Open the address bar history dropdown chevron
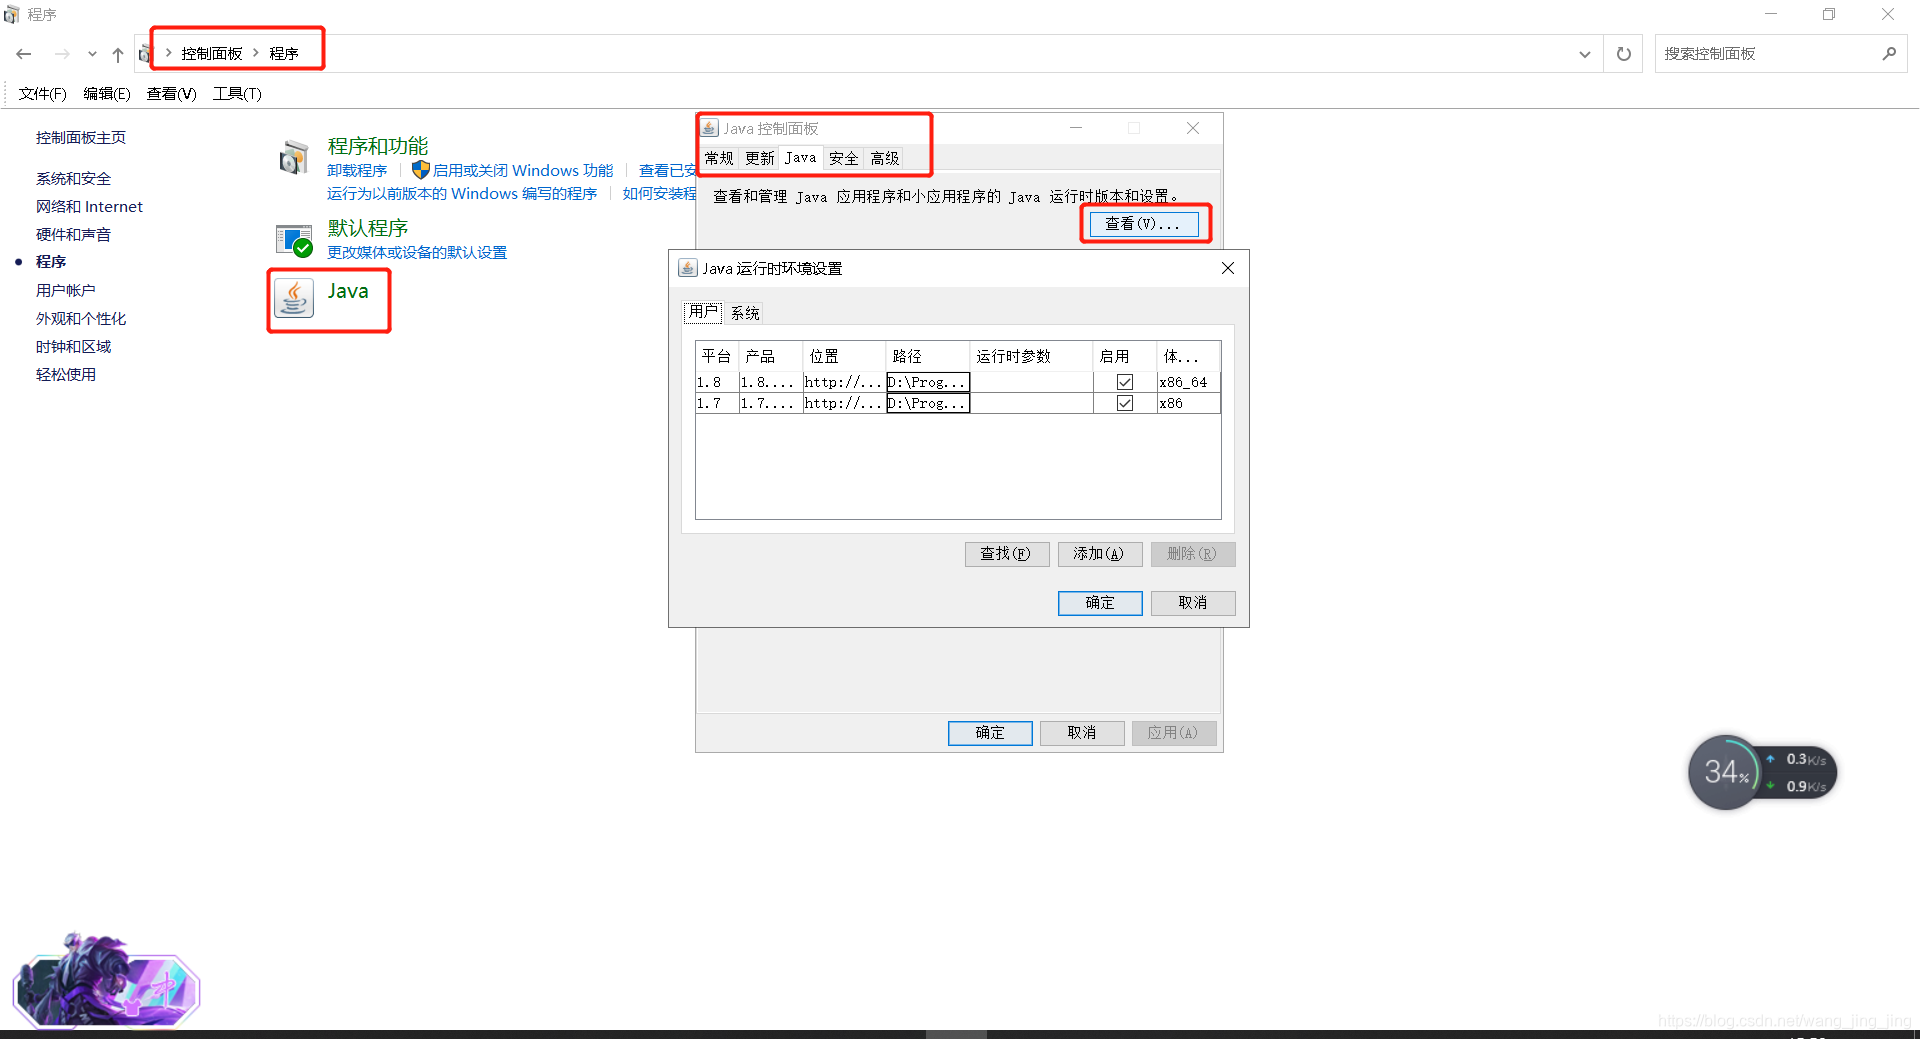1920x1039 pixels. pos(1584,54)
